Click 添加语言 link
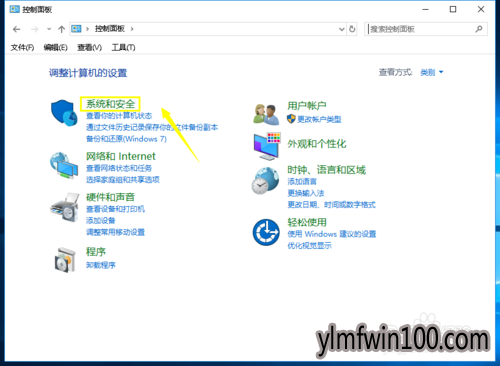Image resolution: width=500 pixels, height=366 pixels. click(302, 182)
